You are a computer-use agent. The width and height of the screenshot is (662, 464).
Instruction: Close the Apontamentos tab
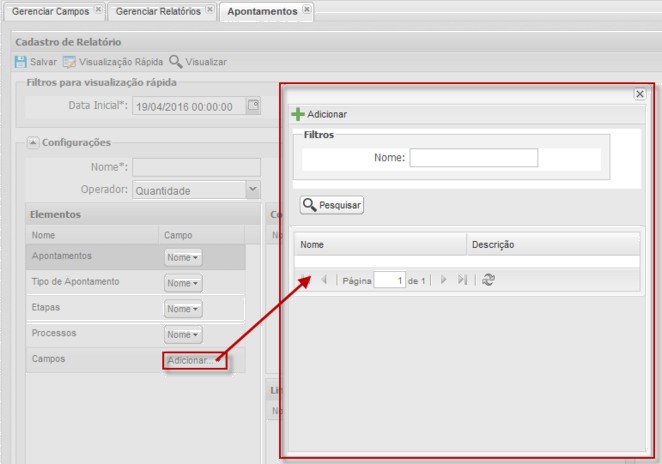[x=307, y=9]
